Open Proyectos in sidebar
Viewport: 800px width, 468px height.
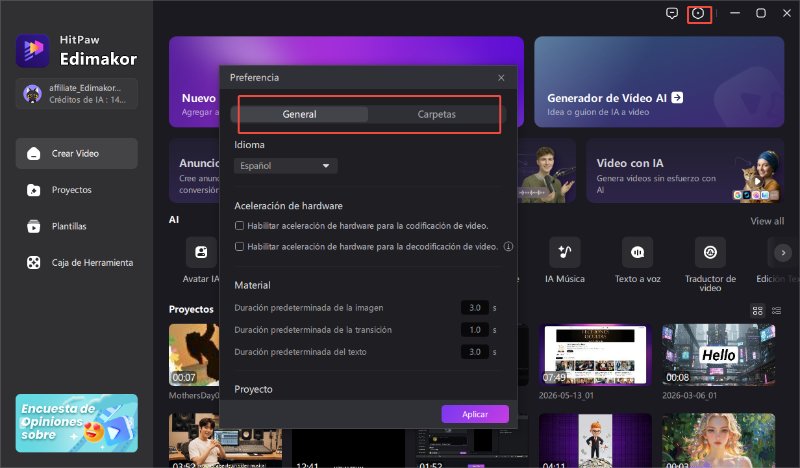[x=77, y=190]
